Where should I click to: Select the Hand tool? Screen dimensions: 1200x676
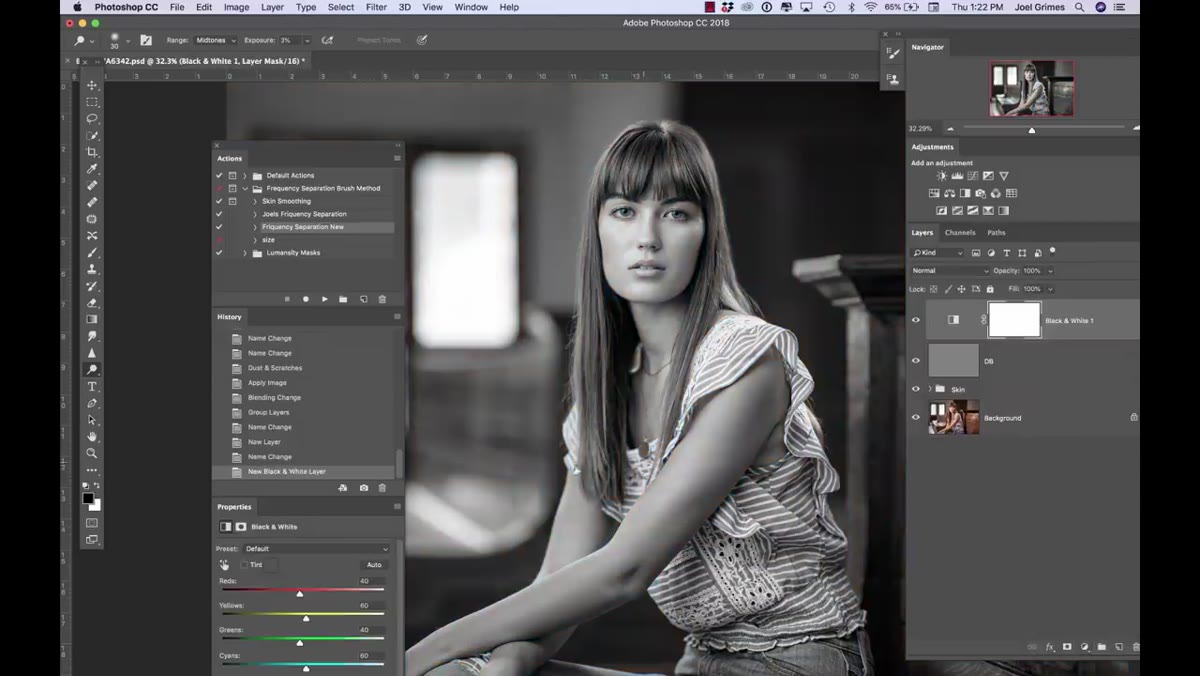[x=92, y=436]
